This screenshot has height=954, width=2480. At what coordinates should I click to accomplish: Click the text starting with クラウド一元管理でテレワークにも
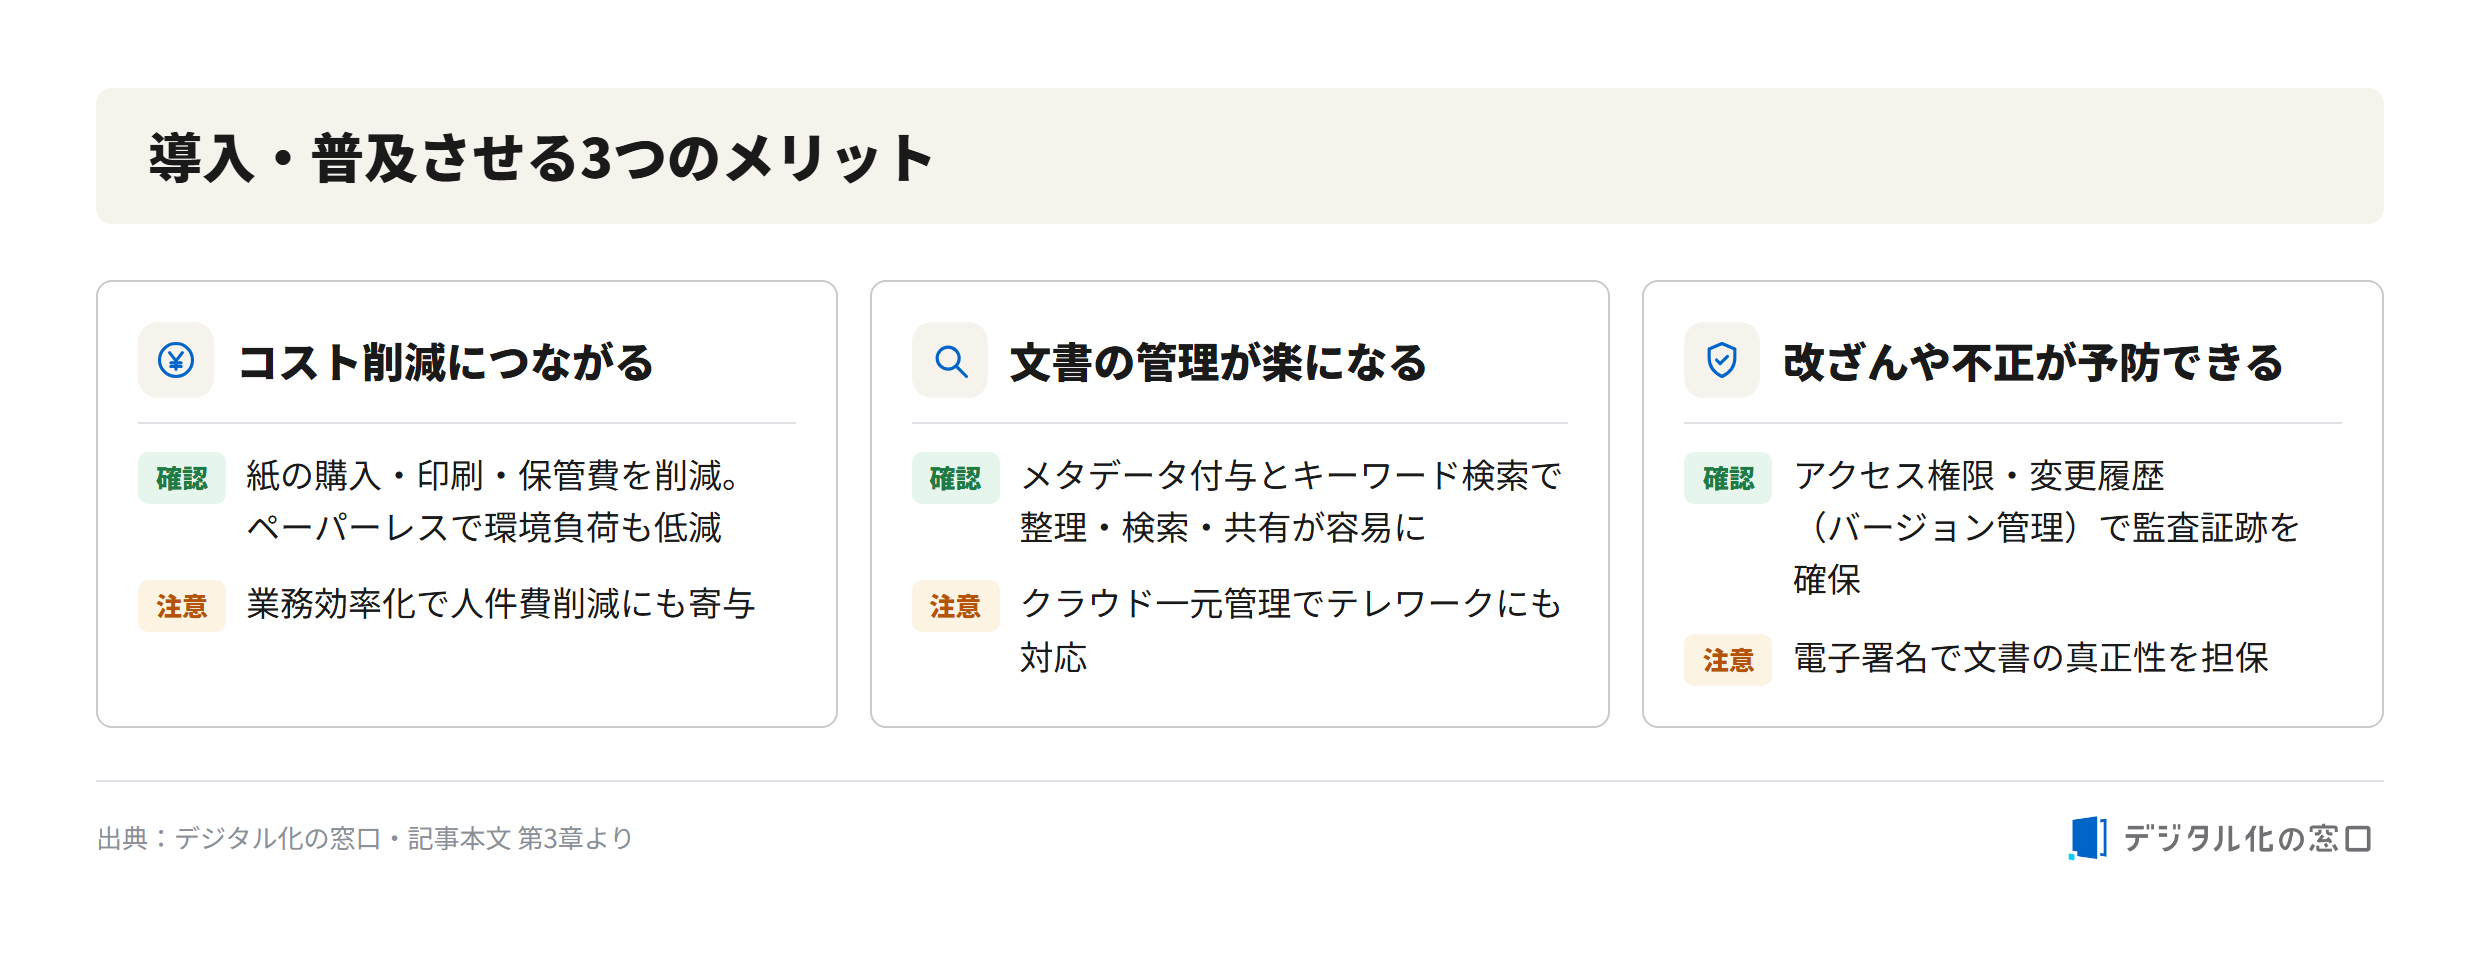1291,630
